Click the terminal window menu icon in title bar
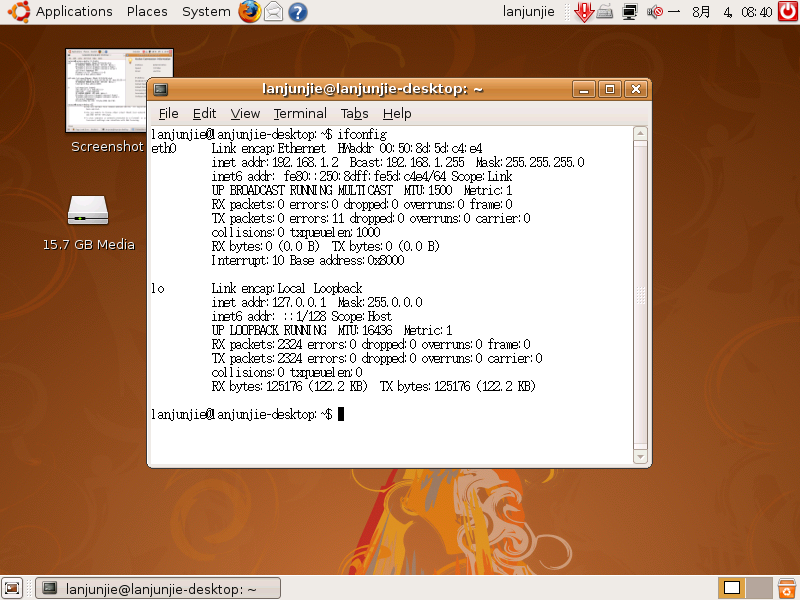The image size is (800, 600). [x=161, y=89]
